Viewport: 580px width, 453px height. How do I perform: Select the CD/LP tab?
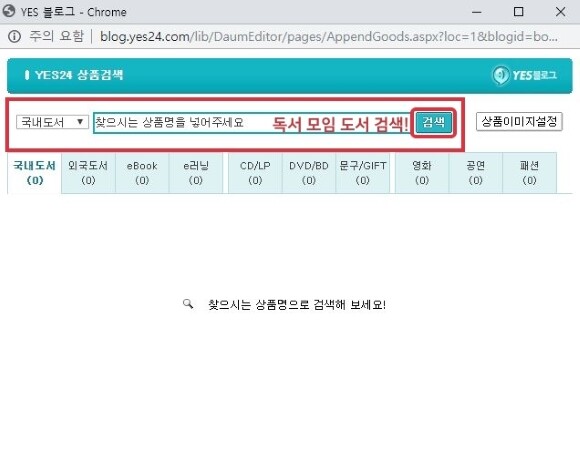coord(255,173)
